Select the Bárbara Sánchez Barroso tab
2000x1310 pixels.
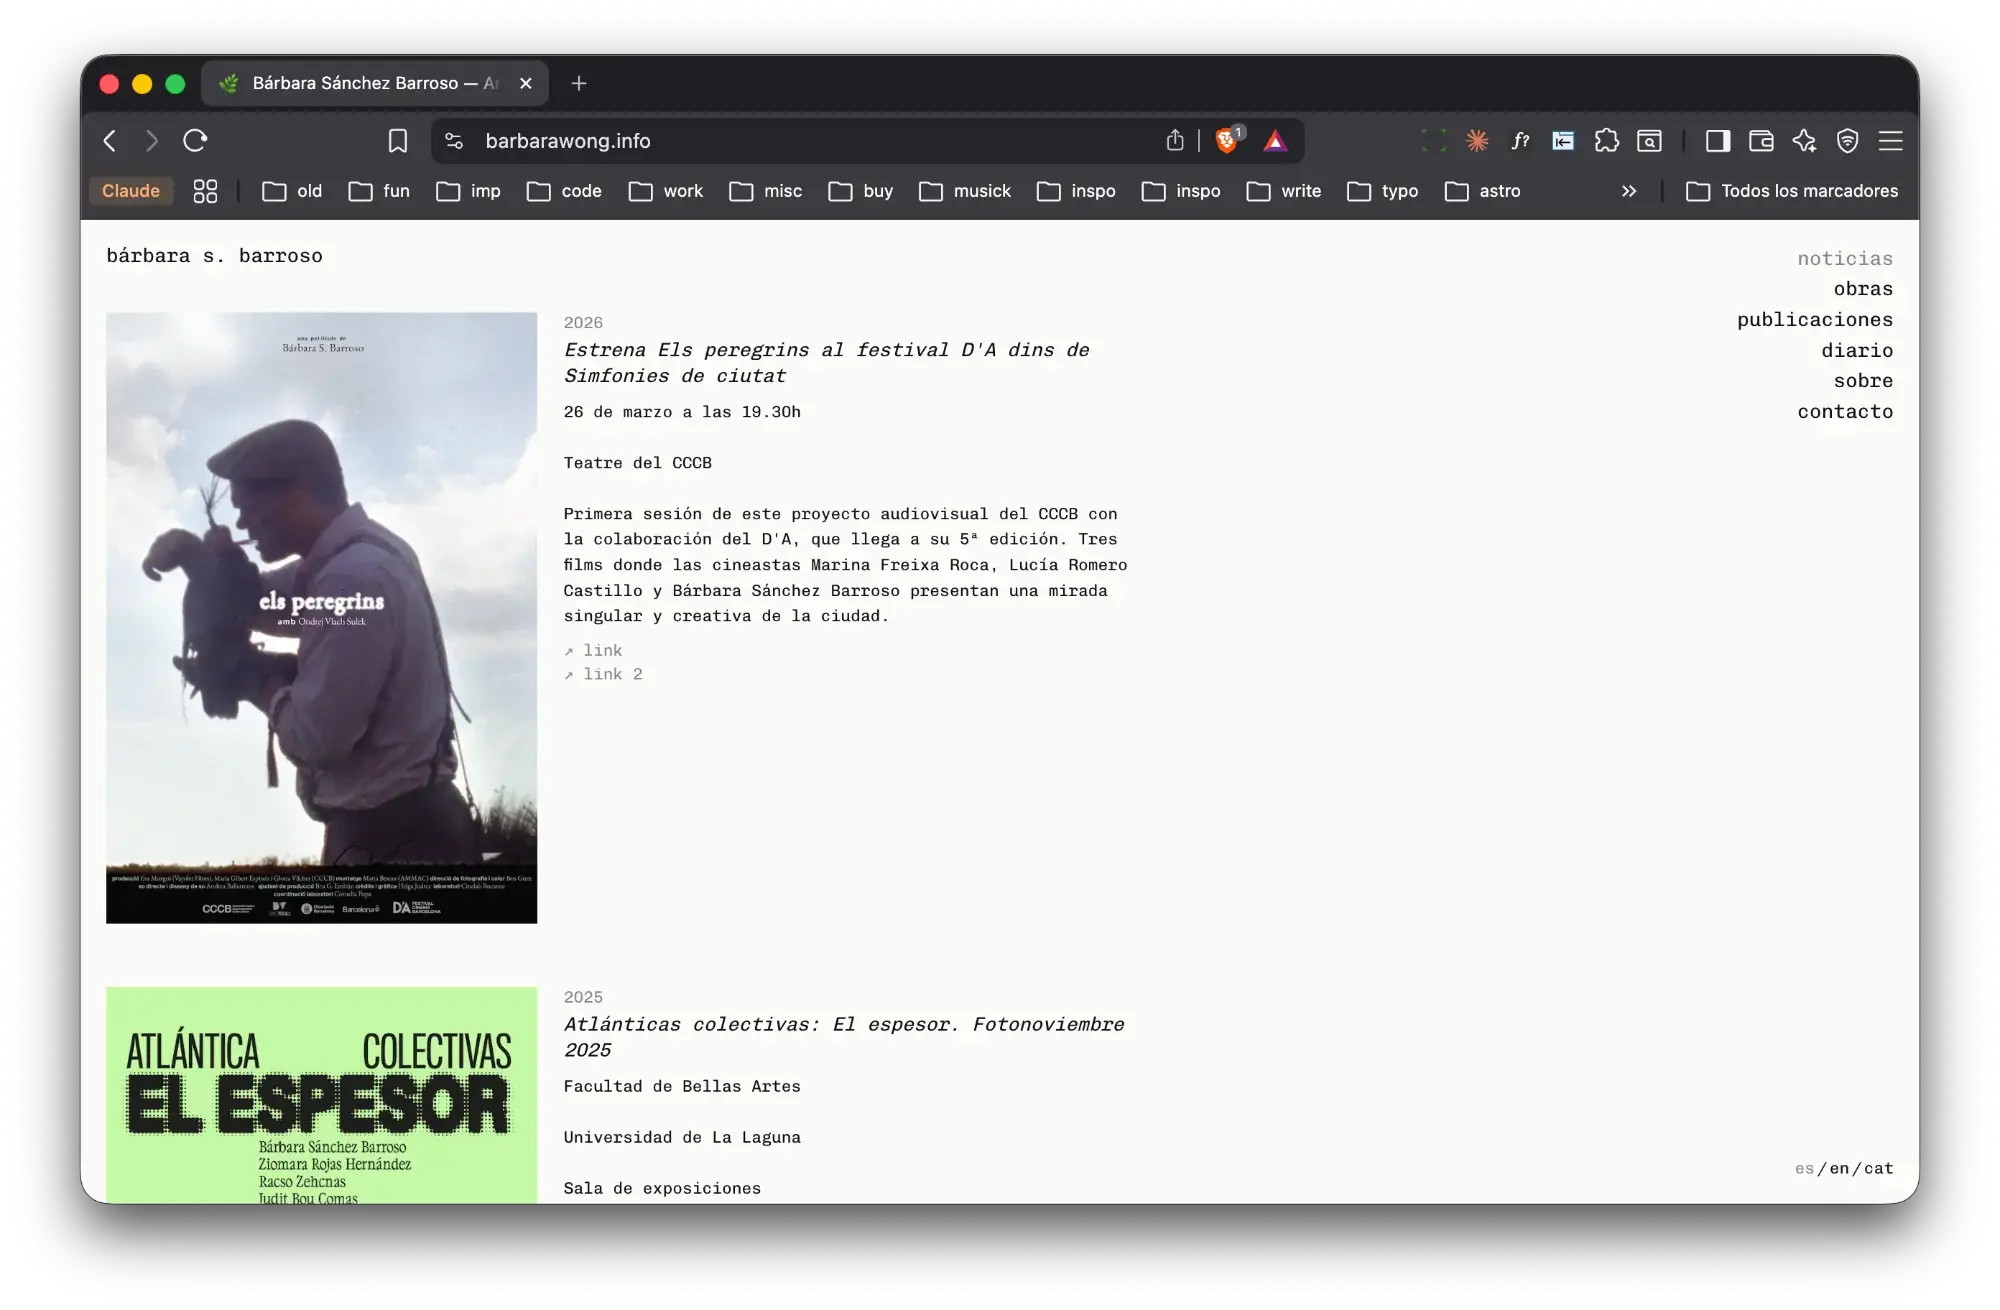375,84
